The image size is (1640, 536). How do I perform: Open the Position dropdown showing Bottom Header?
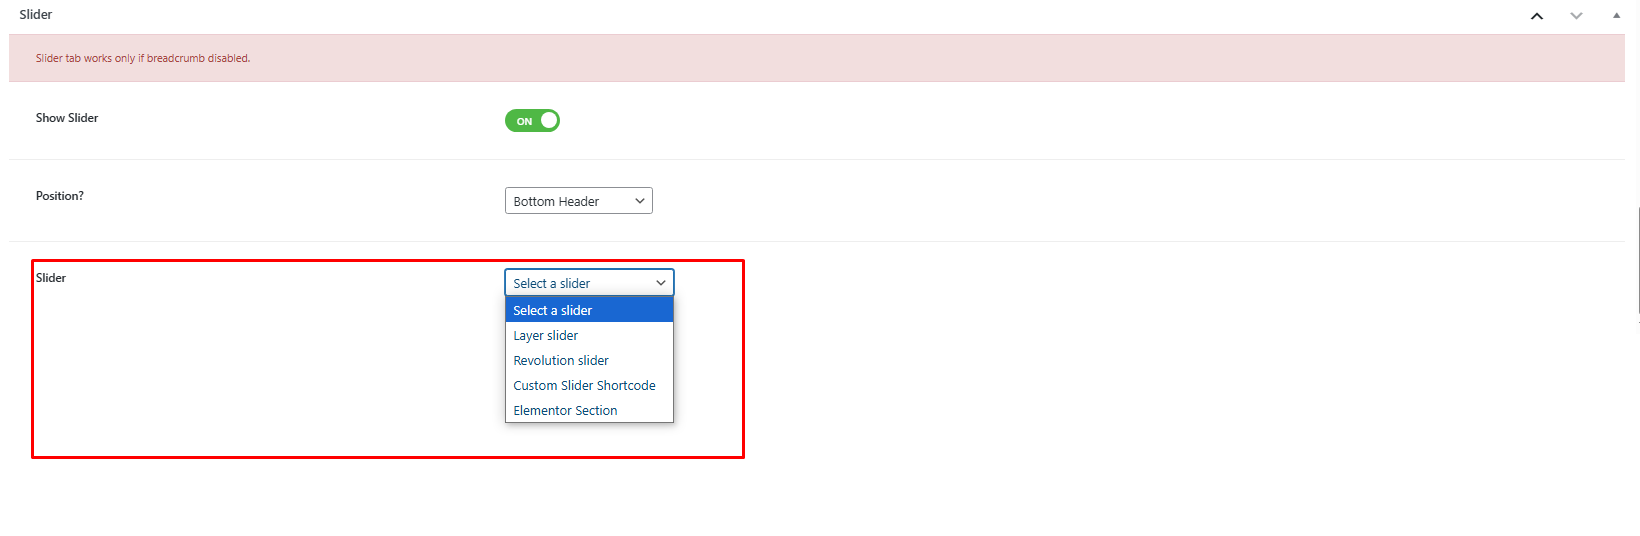click(x=578, y=201)
